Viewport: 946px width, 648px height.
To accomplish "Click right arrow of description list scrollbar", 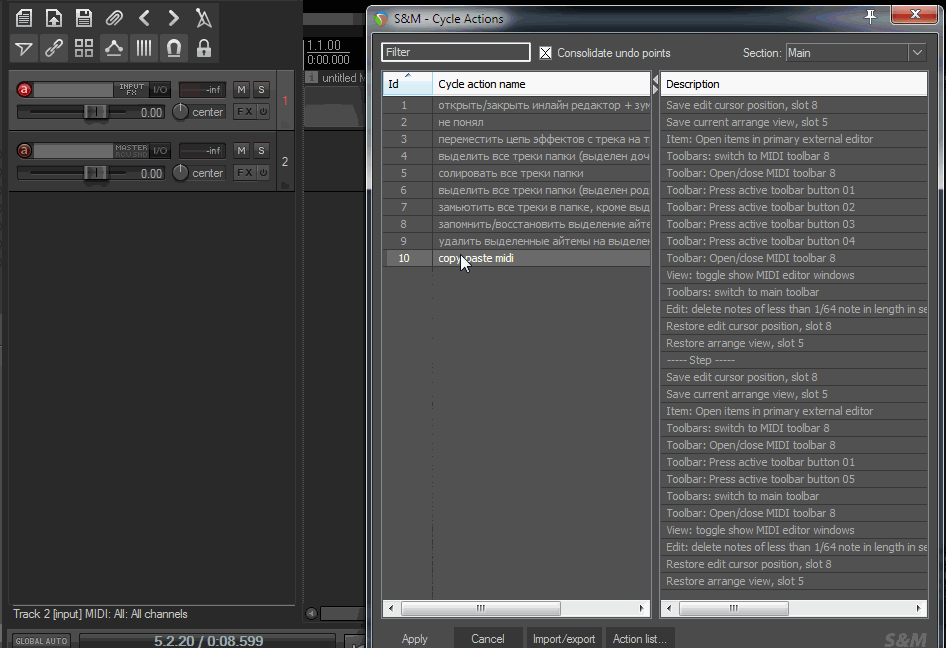I will pos(919,608).
